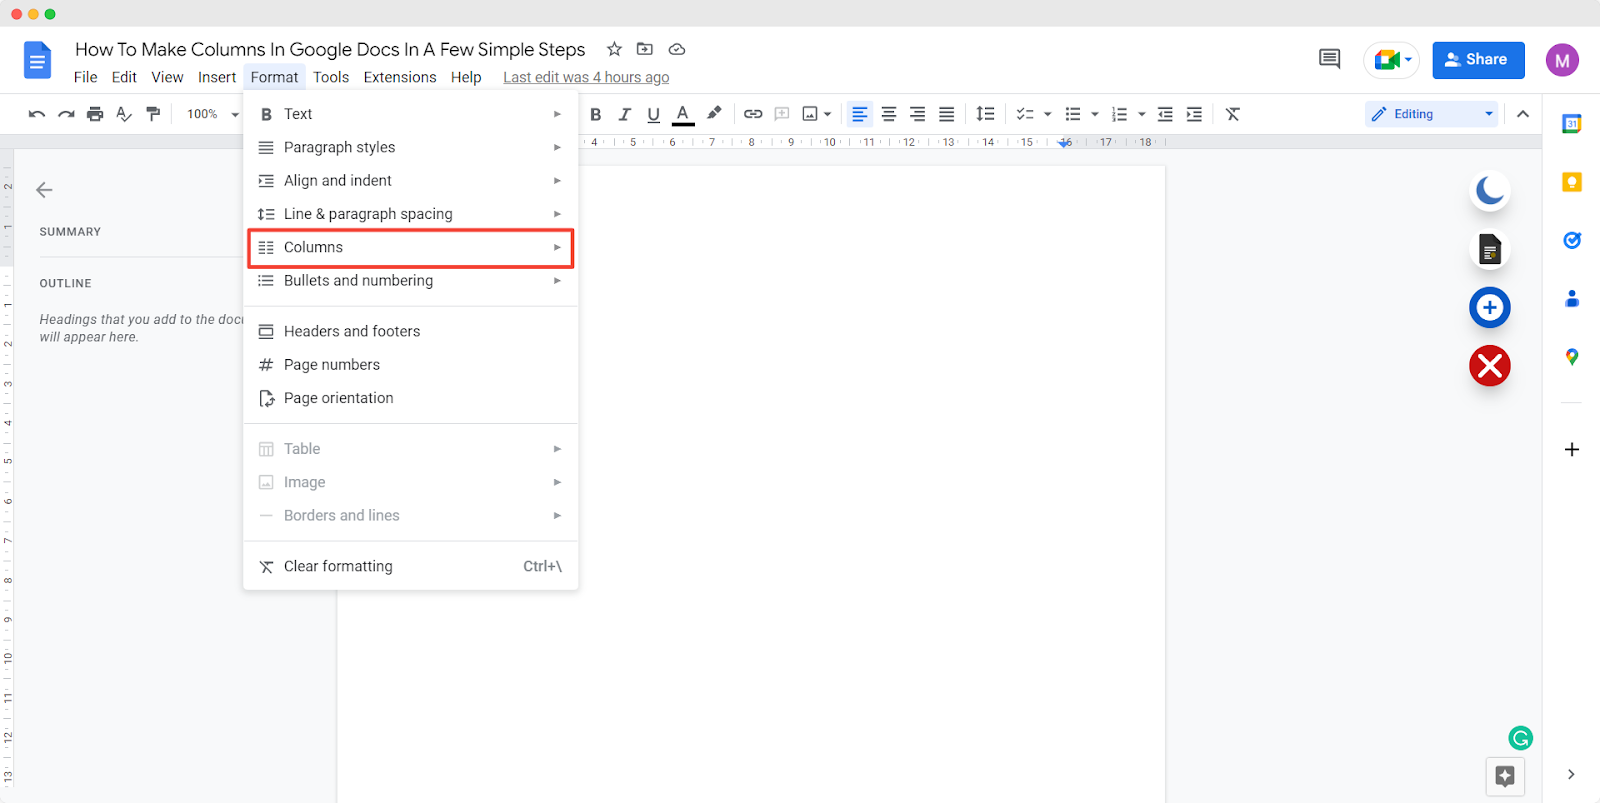The height and width of the screenshot is (803, 1600).
Task: Insert a checklist from the toolbar
Action: point(1026,114)
